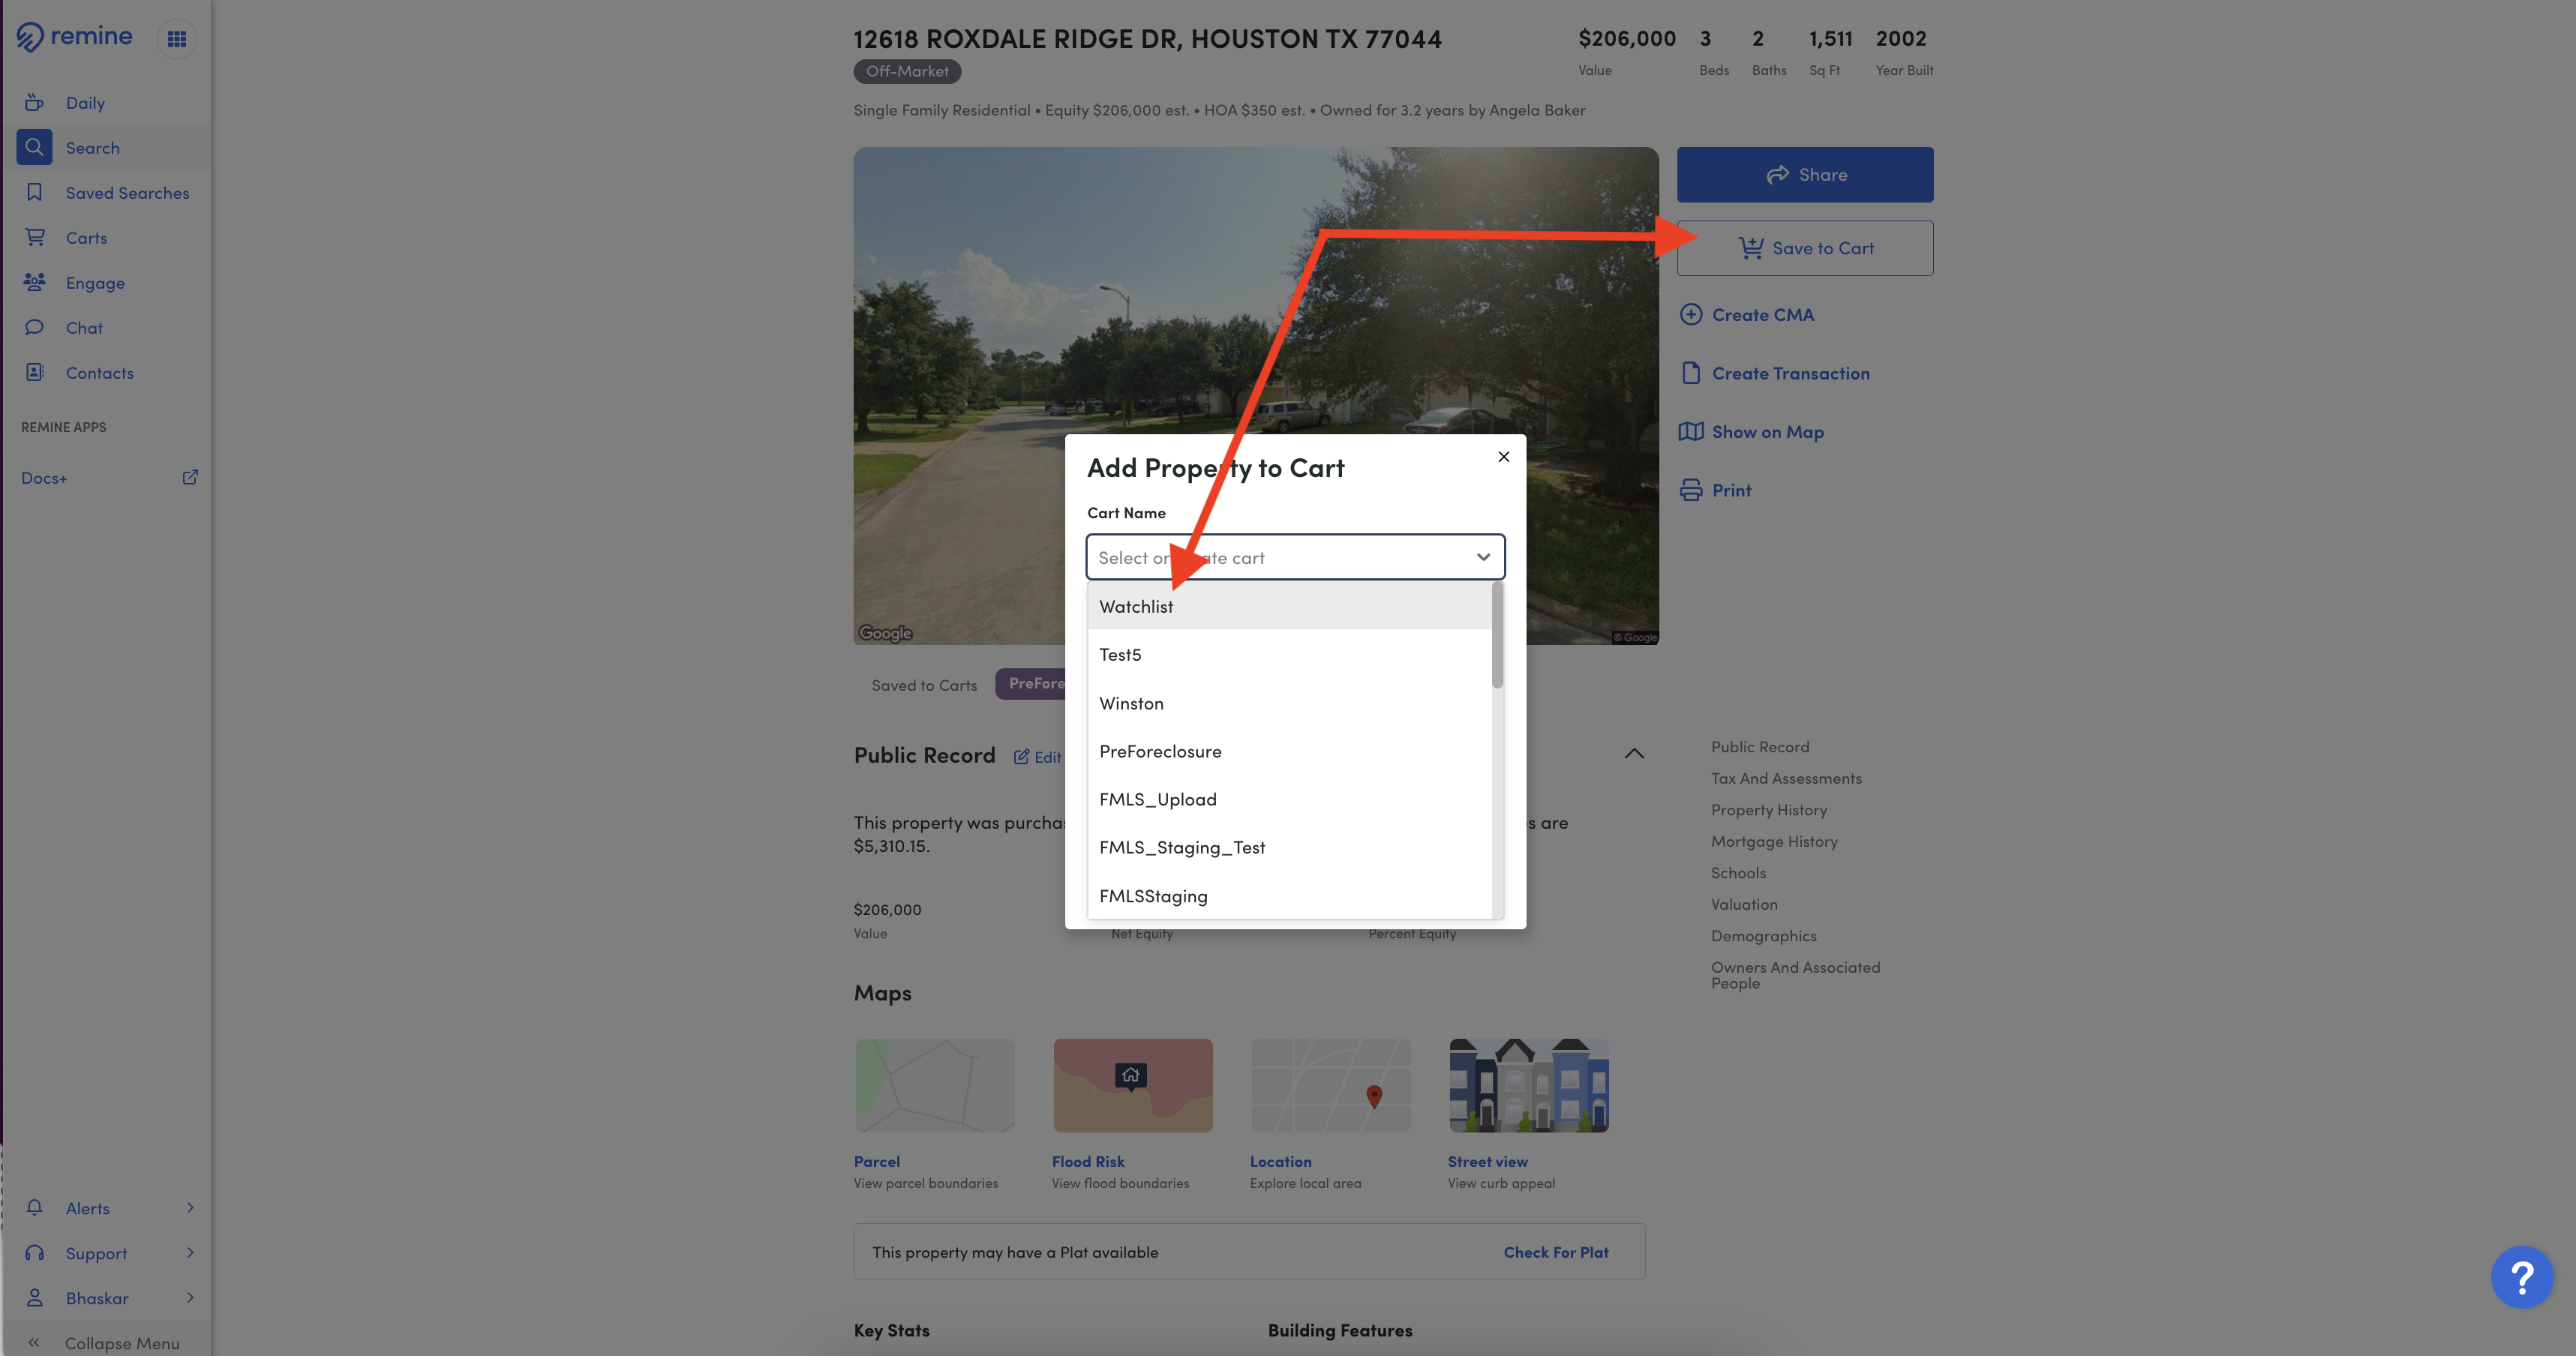This screenshot has width=2576, height=1356.
Task: Click the Alerts bell icon
Action: coord(34,1207)
